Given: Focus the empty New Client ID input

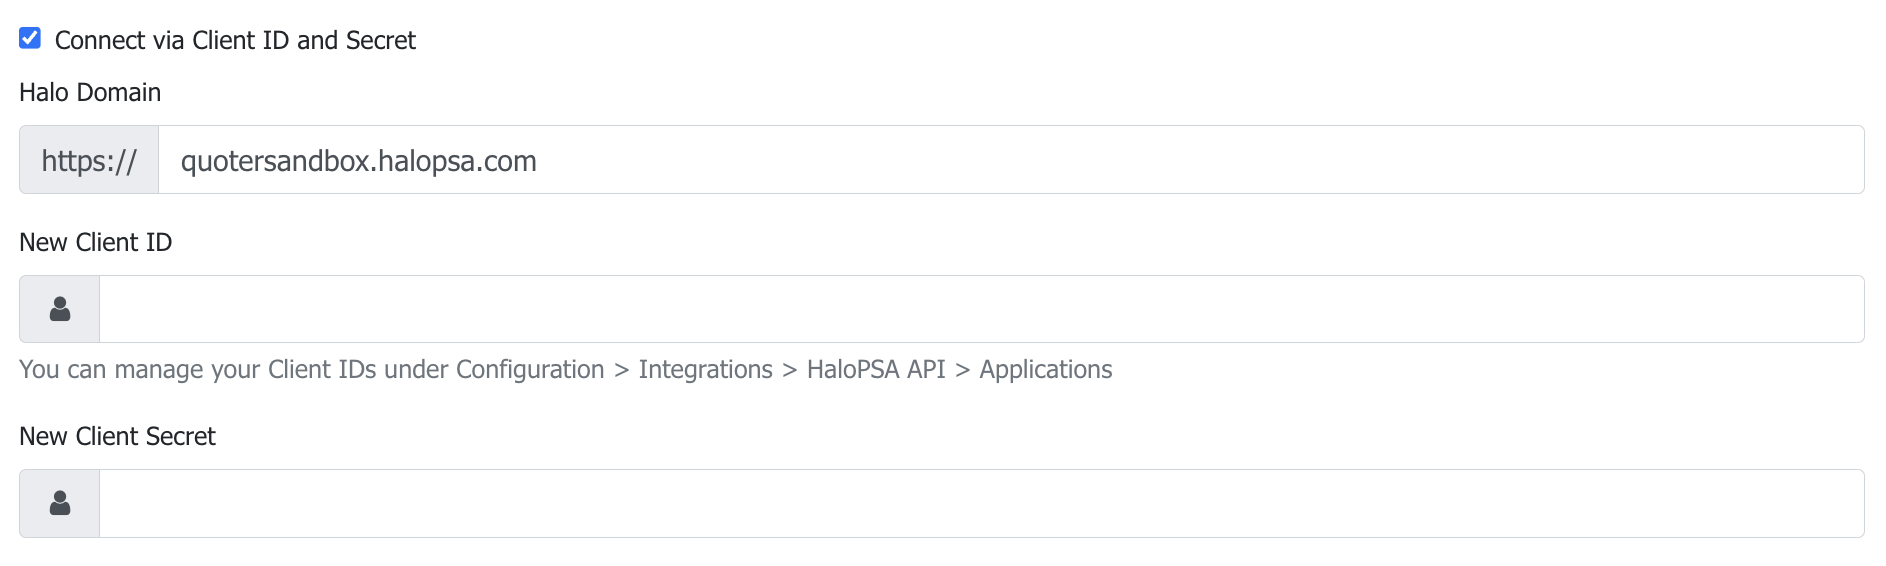Looking at the screenshot, I should (x=982, y=309).
